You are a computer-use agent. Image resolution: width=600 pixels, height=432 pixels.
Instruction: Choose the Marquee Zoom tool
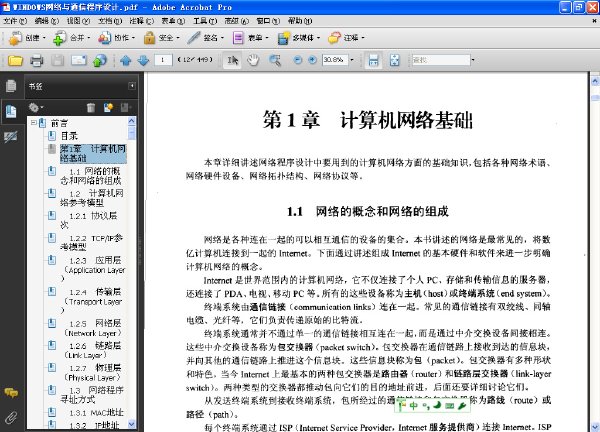click(275, 60)
